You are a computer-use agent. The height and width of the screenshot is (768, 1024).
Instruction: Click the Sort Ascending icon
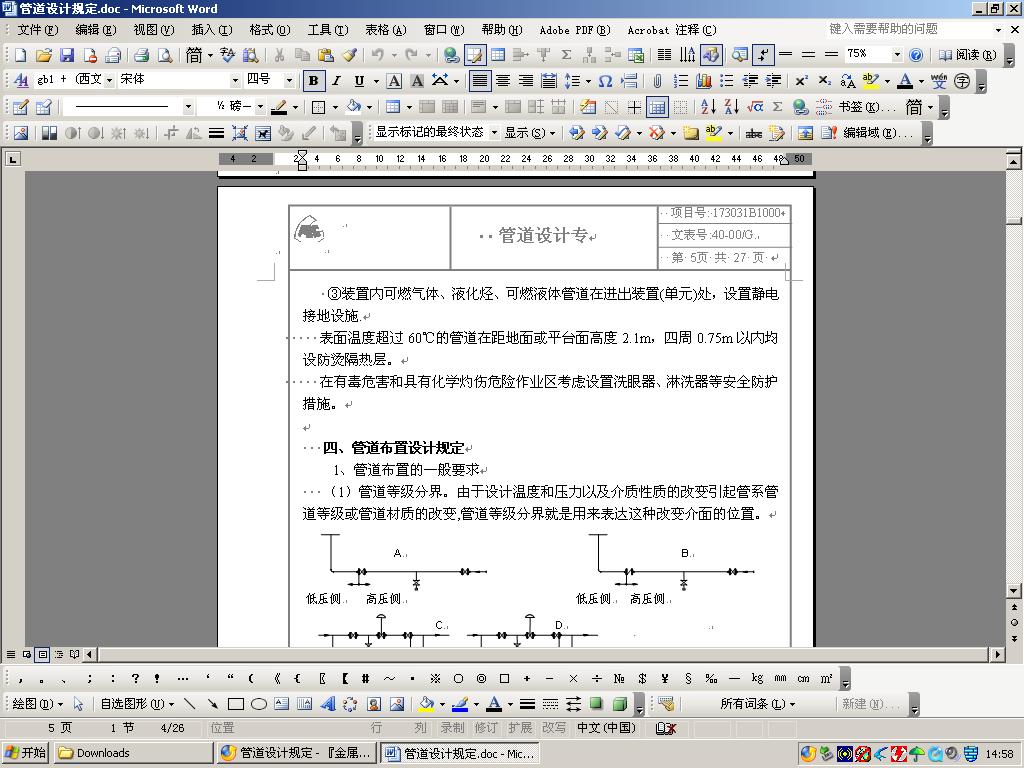pyautogui.click(x=708, y=106)
